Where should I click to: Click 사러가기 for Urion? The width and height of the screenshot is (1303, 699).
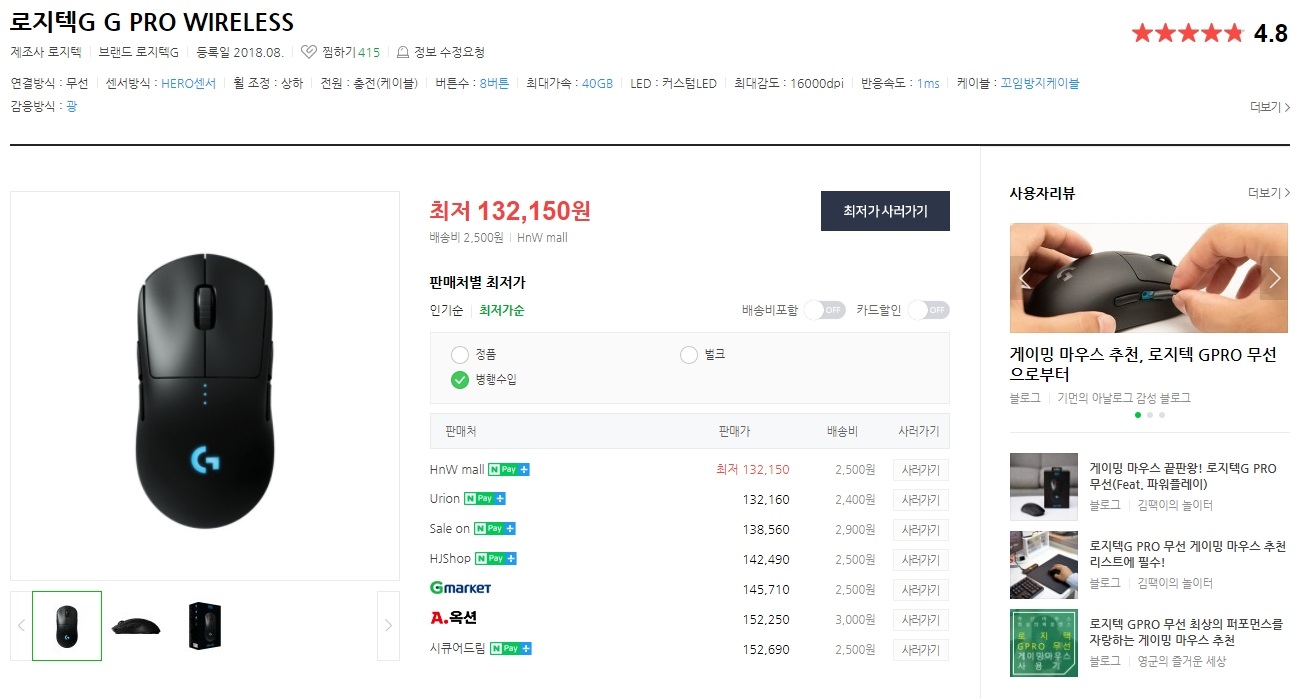click(921, 500)
